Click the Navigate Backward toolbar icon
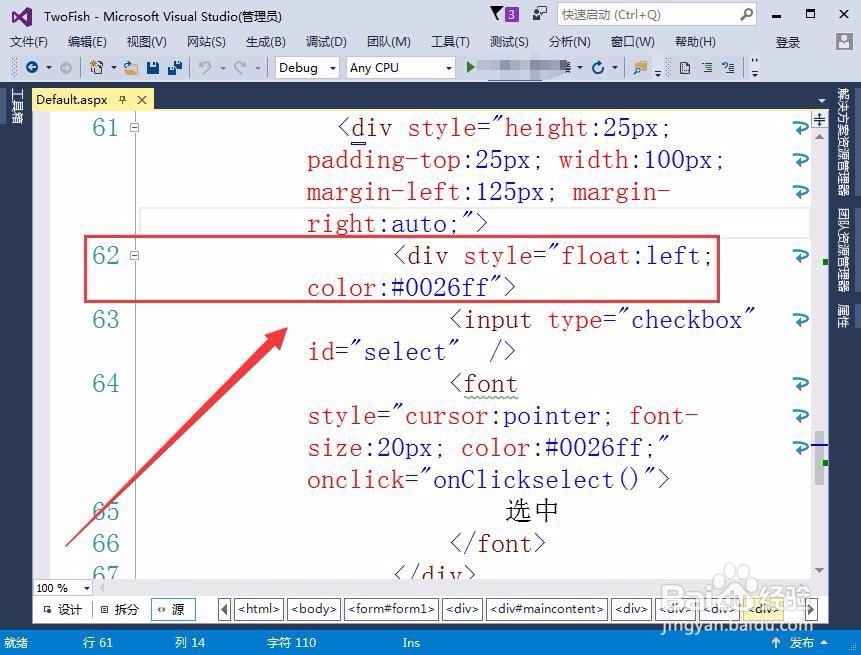The width and height of the screenshot is (861, 655). tap(32, 68)
